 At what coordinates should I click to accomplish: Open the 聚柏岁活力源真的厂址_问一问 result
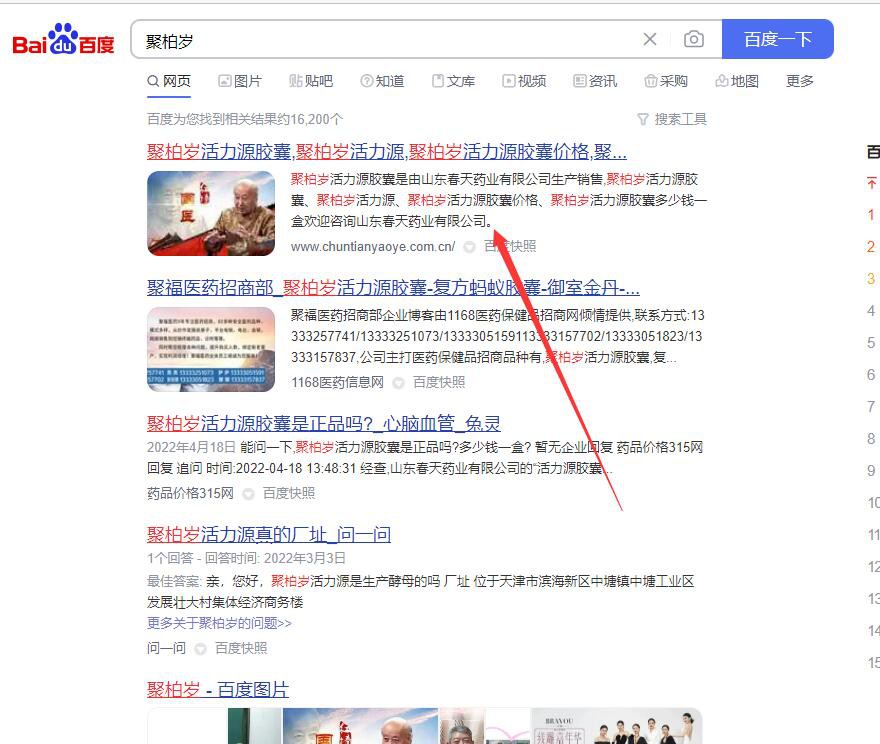(269, 535)
